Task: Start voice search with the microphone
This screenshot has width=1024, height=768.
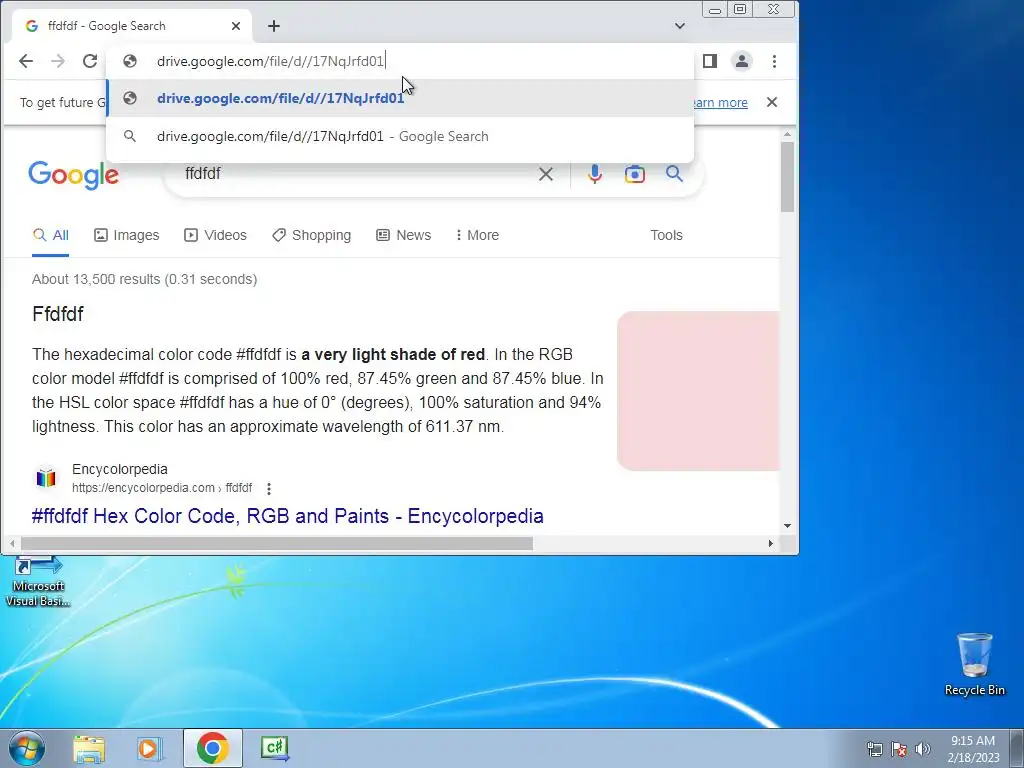Action: pyautogui.click(x=594, y=174)
